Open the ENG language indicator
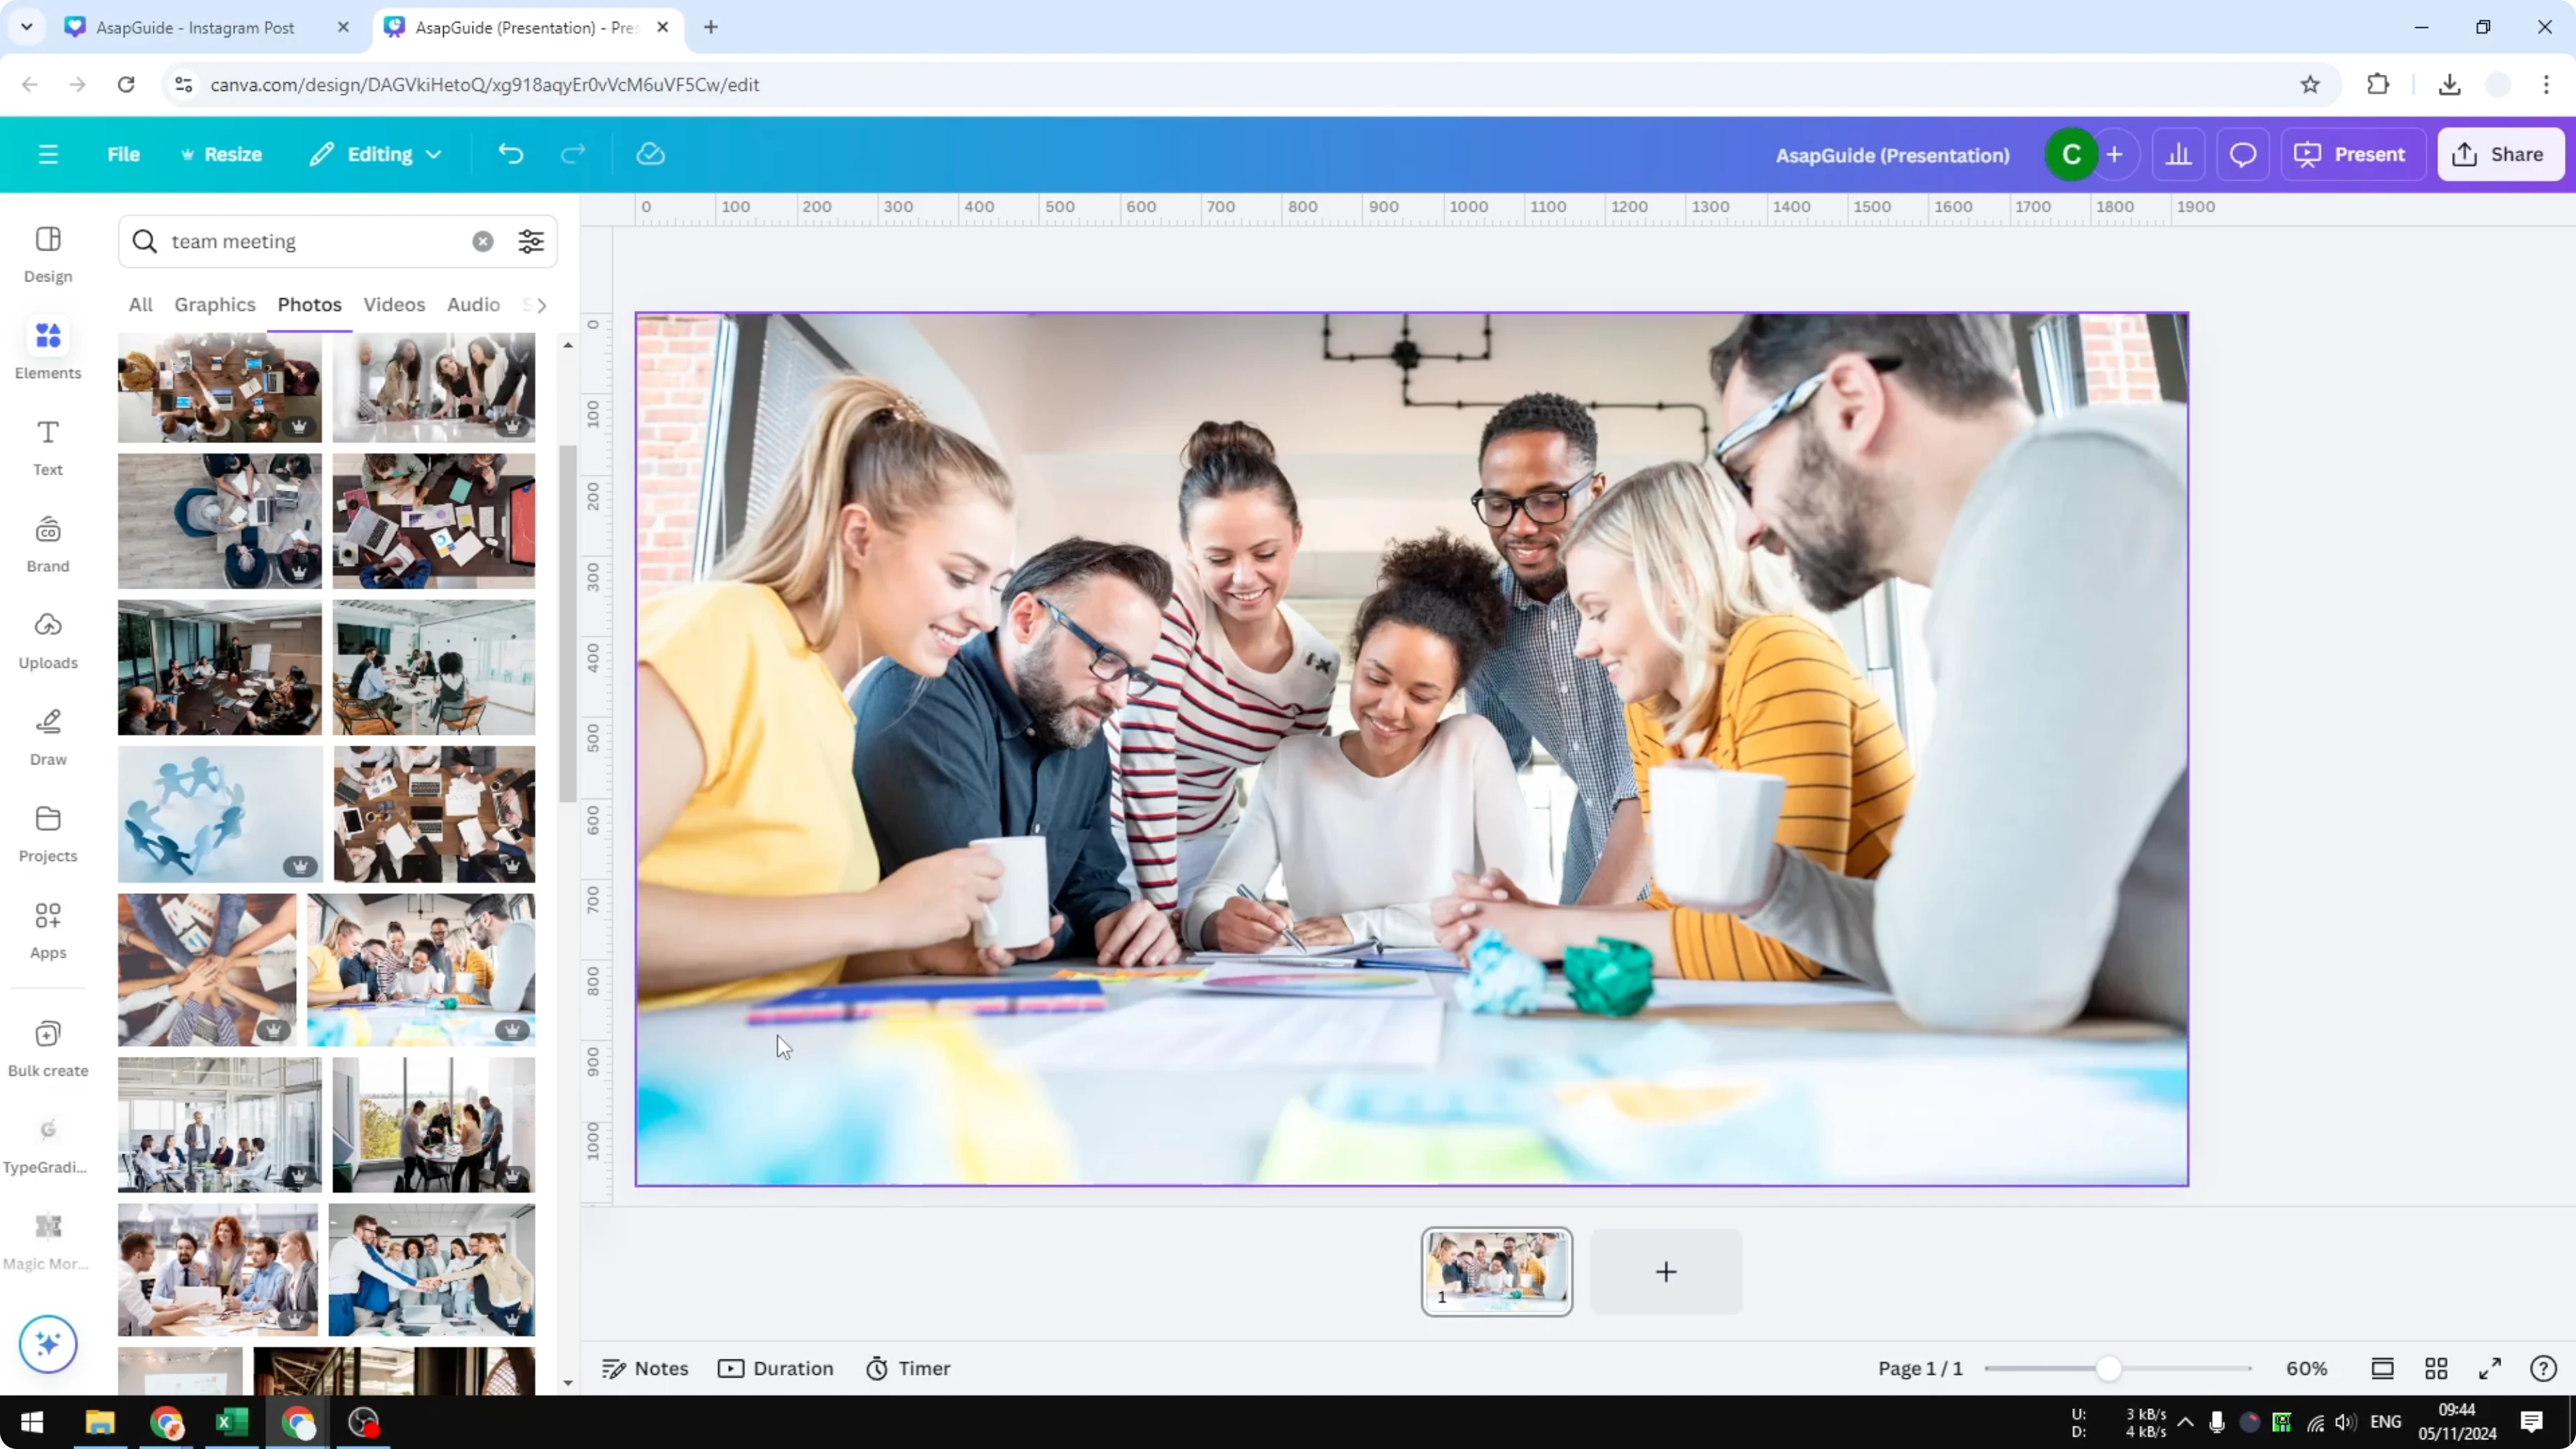The image size is (2576, 1449). pyautogui.click(x=2385, y=1422)
